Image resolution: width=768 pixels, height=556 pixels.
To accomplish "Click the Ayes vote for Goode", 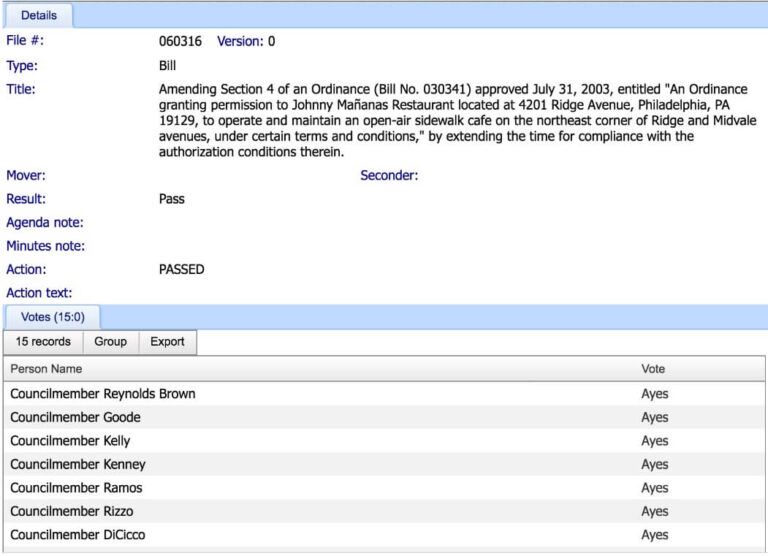I will [x=655, y=417].
